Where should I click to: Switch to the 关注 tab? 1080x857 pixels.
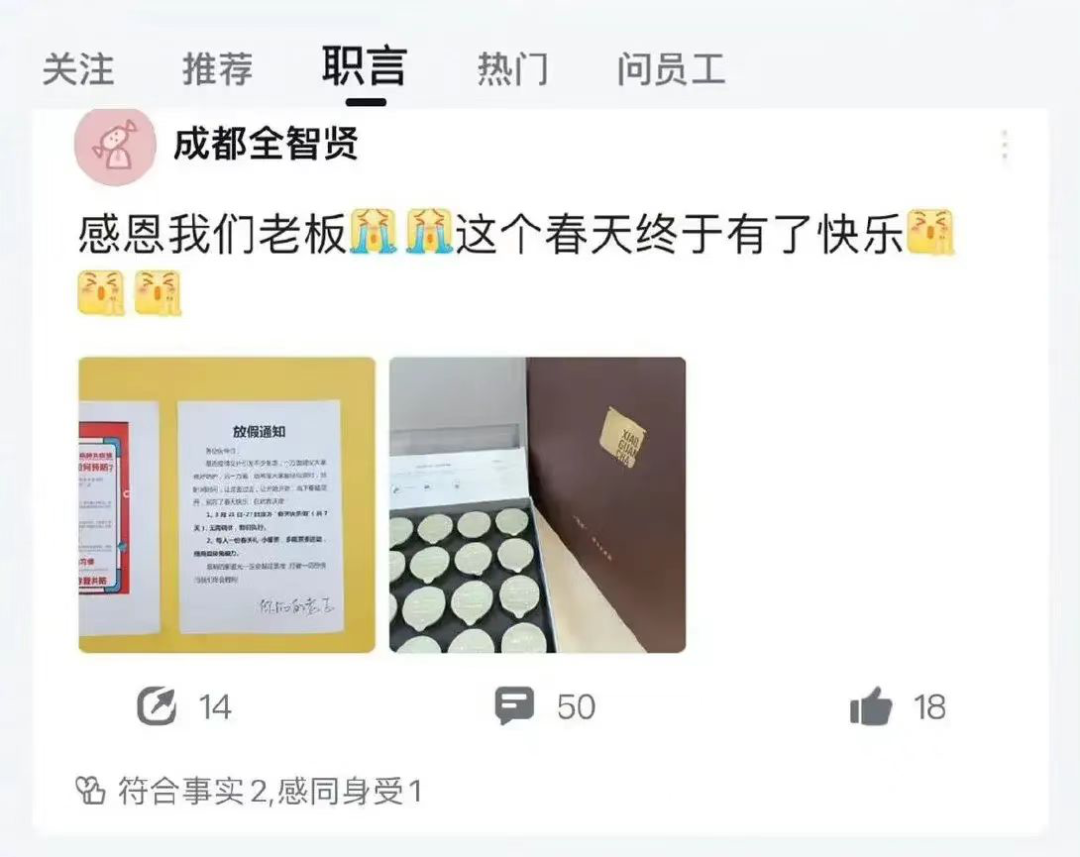tap(78, 70)
